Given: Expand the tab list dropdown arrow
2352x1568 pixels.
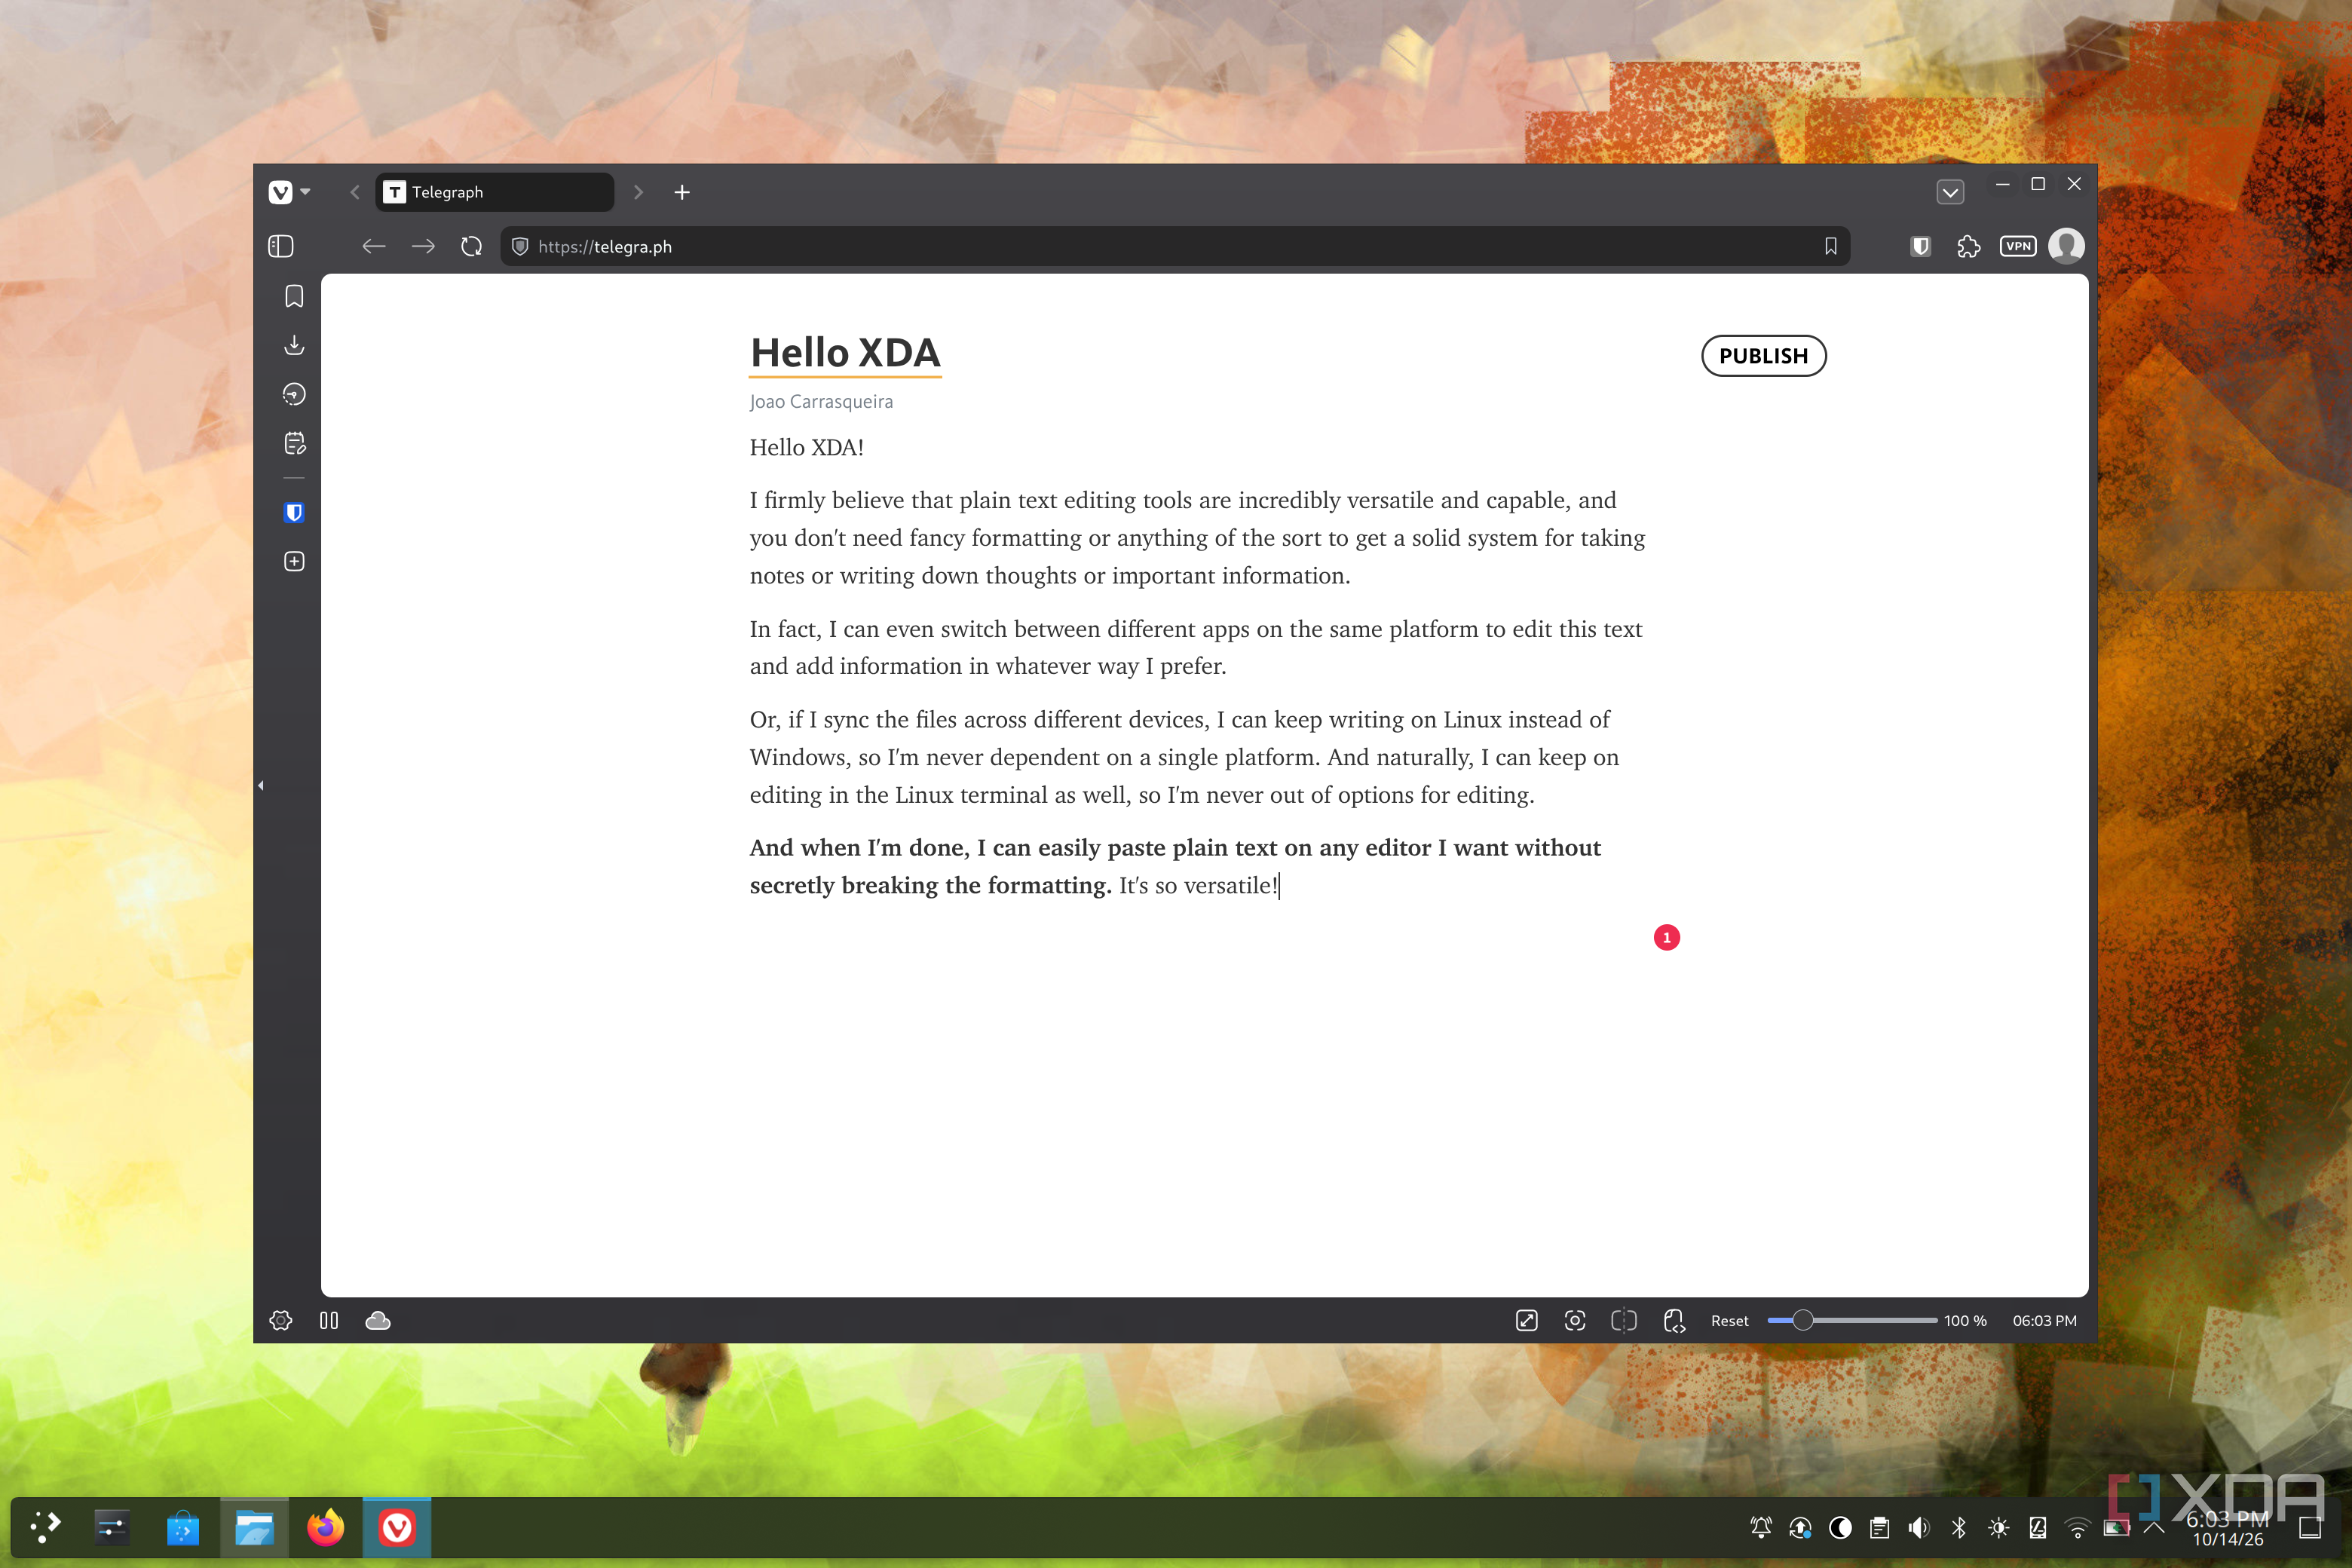Looking at the screenshot, I should tap(1950, 192).
